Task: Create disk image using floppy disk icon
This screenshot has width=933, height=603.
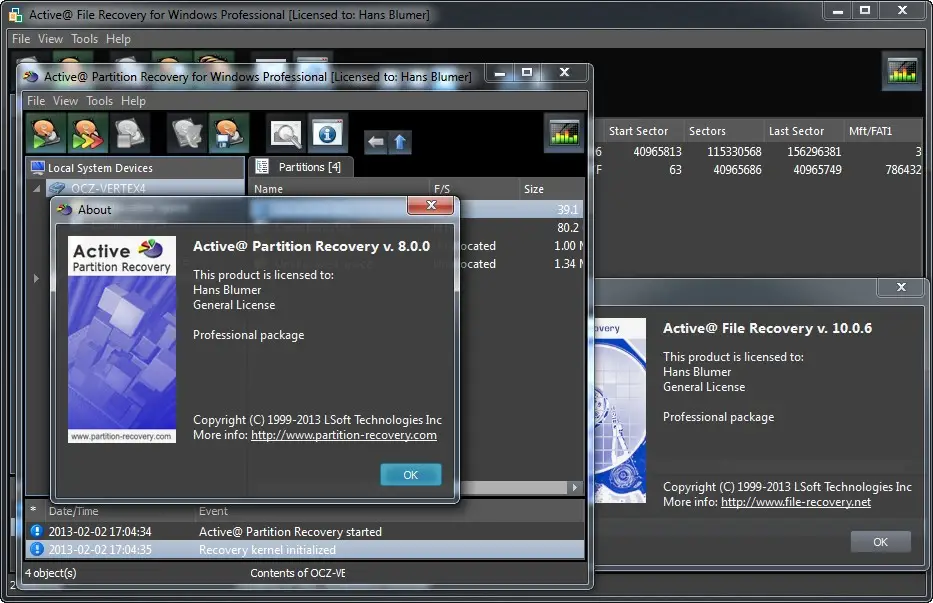Action: click(x=228, y=133)
